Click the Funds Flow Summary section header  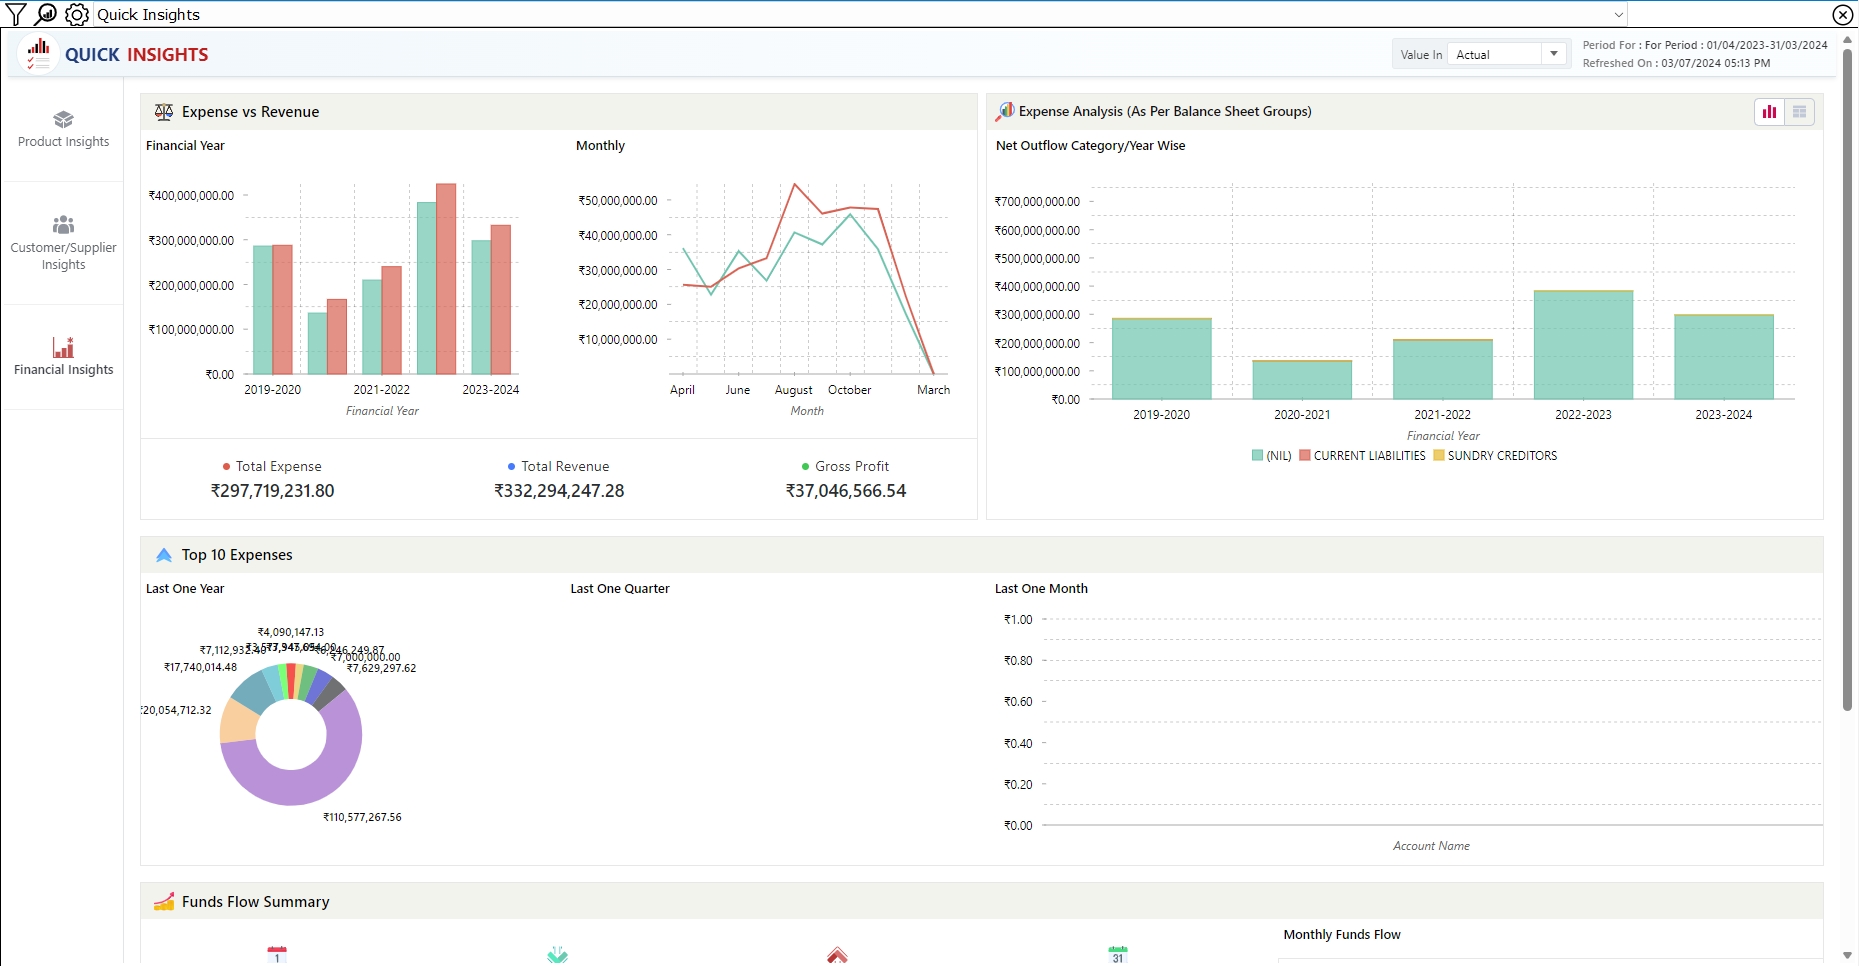pos(255,902)
